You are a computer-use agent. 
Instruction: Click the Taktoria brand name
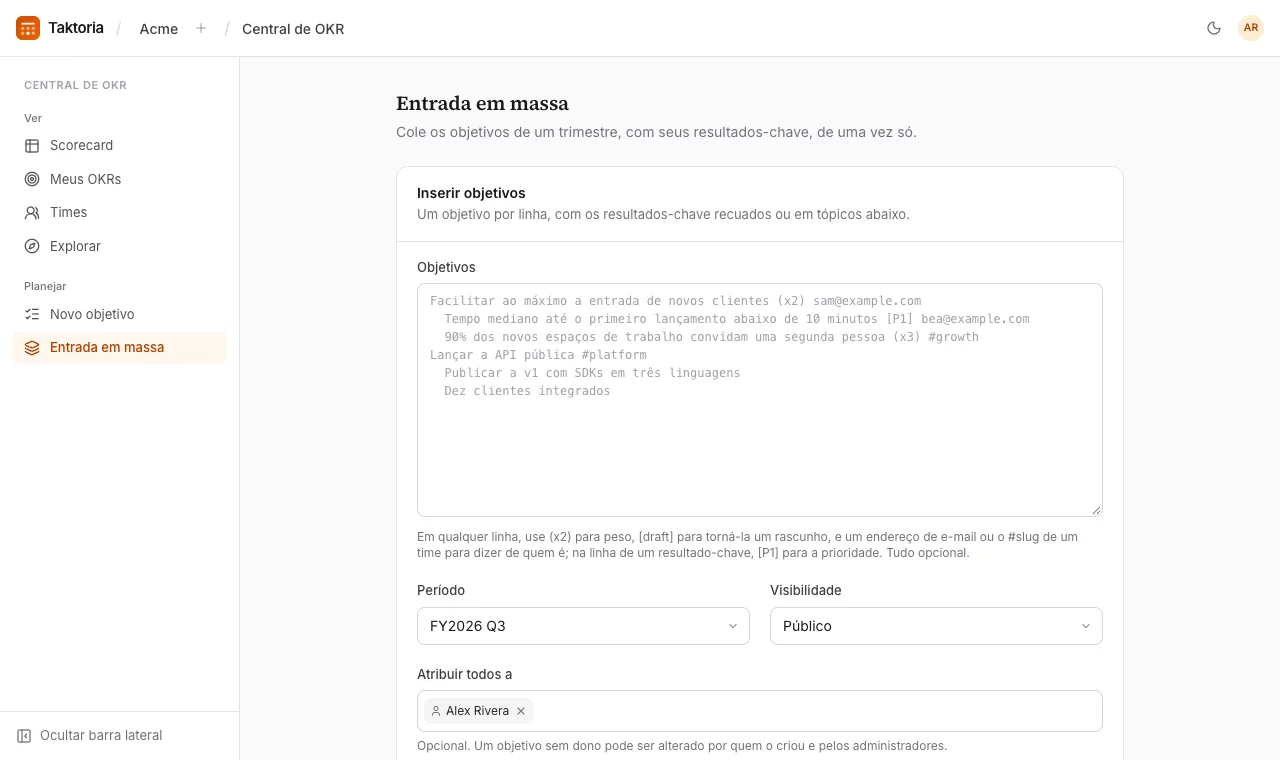(x=76, y=28)
